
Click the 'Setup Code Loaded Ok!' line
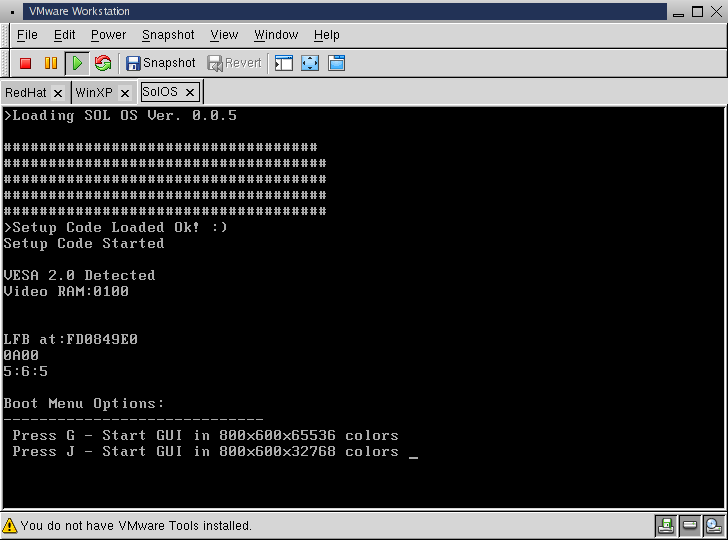[x=116, y=228]
